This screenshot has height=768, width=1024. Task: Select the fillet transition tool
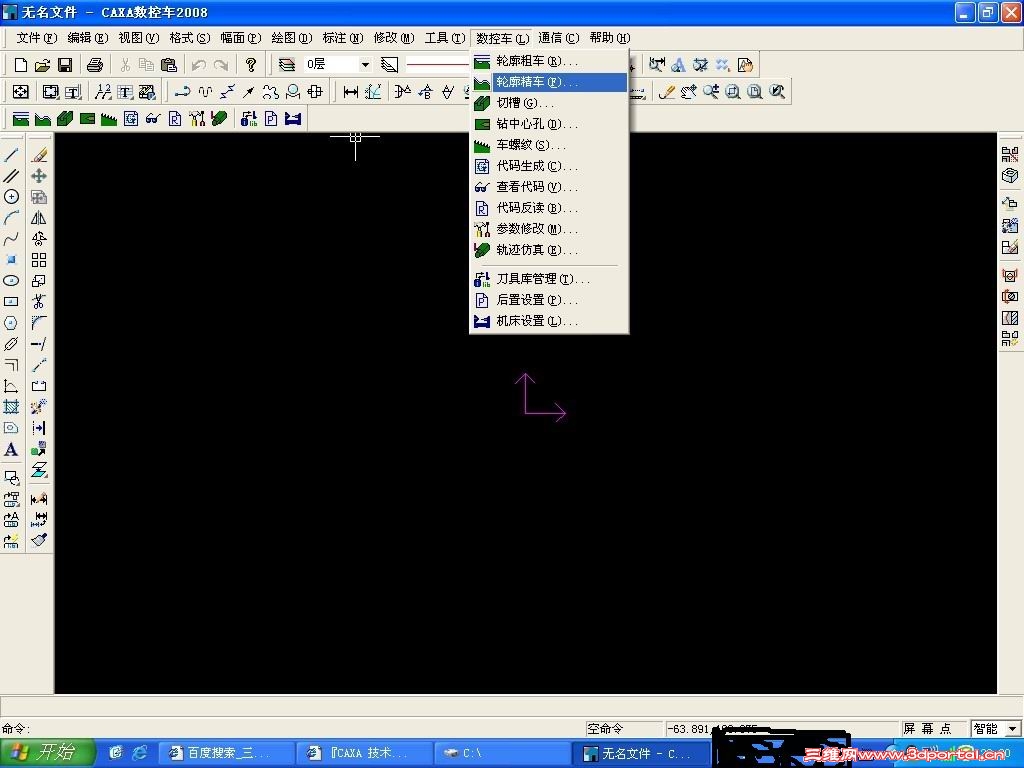(x=39, y=323)
